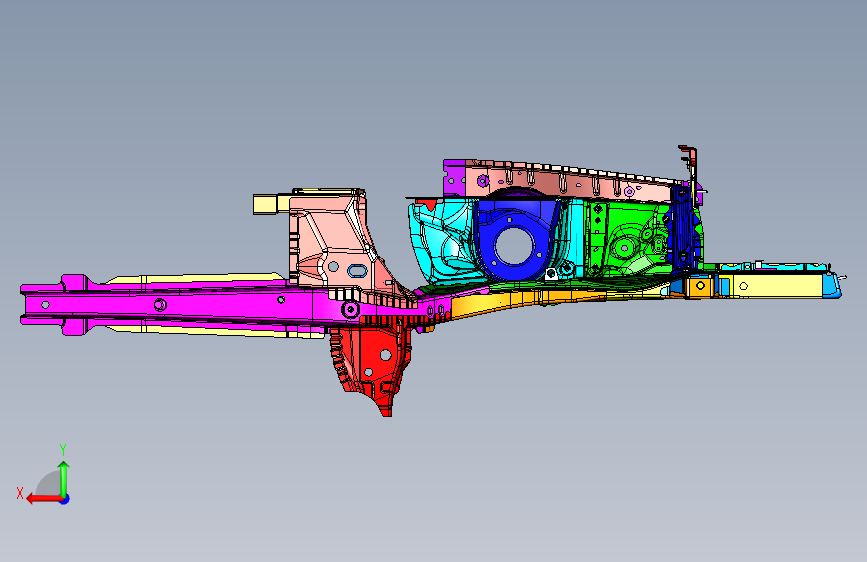Click the red X axis arrow of triad
This screenshot has width=867, height=562.
[43, 499]
